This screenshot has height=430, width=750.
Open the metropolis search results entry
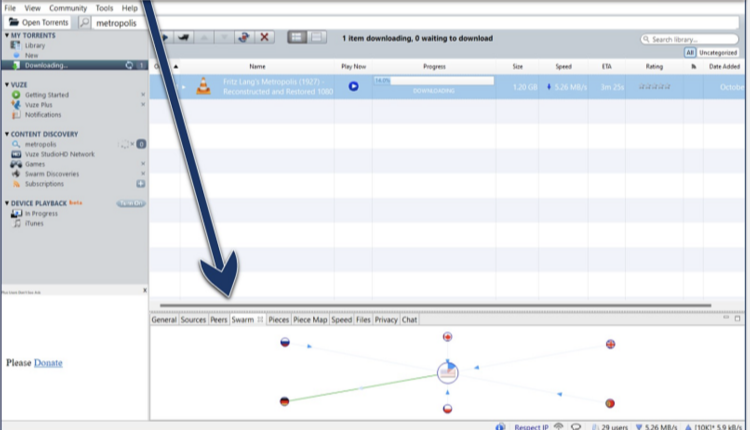coord(40,144)
